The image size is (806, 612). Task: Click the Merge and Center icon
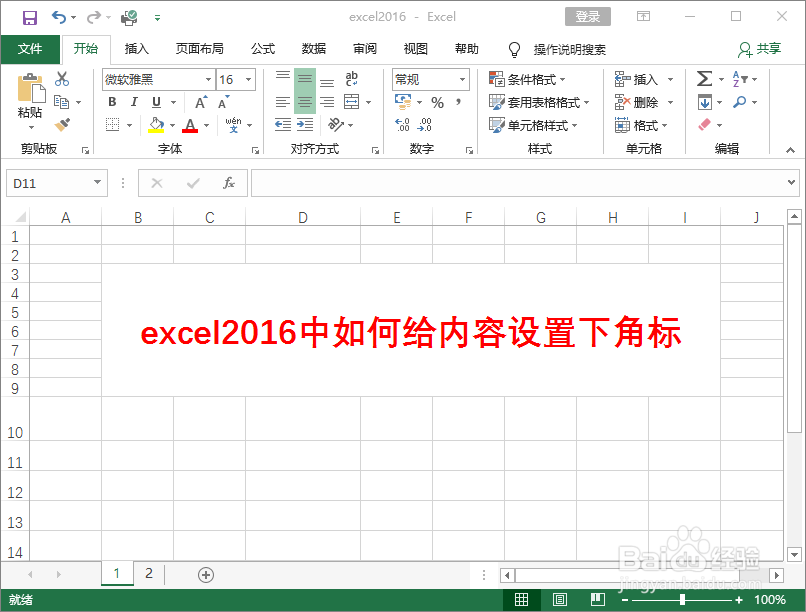(x=352, y=102)
